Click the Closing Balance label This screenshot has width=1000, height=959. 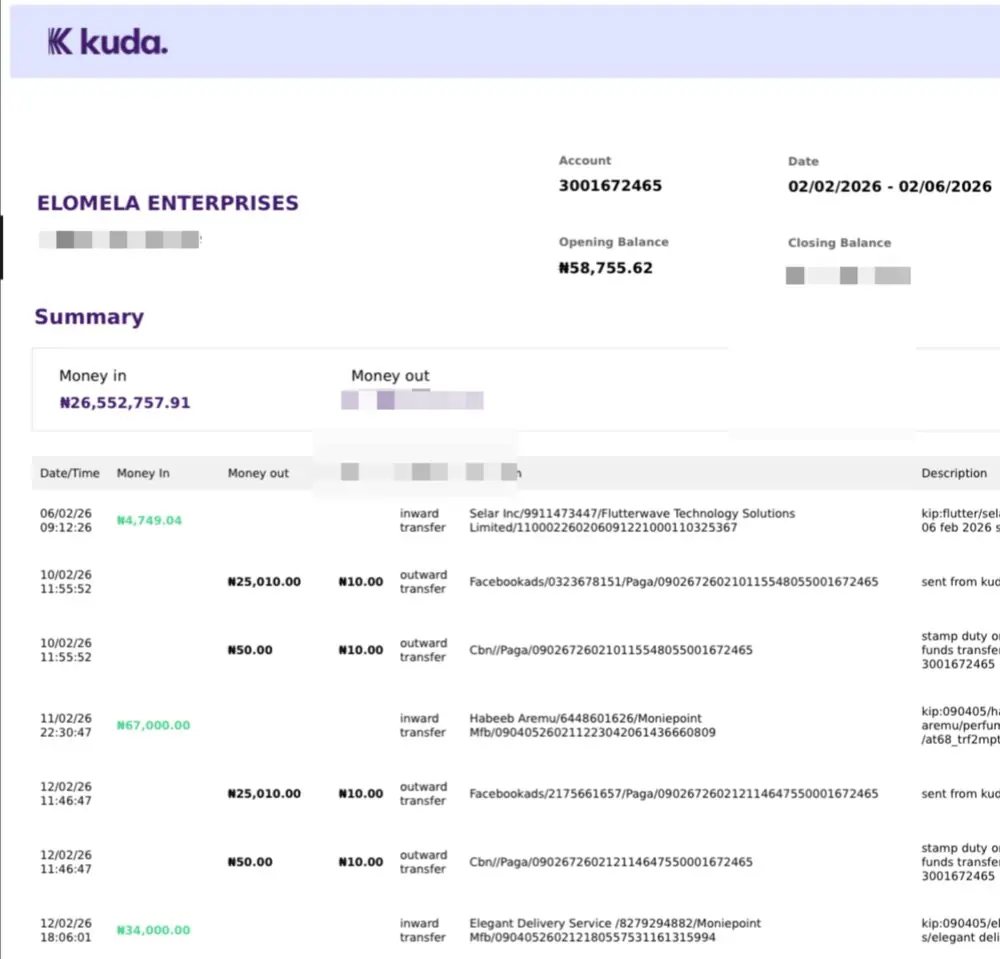(839, 243)
